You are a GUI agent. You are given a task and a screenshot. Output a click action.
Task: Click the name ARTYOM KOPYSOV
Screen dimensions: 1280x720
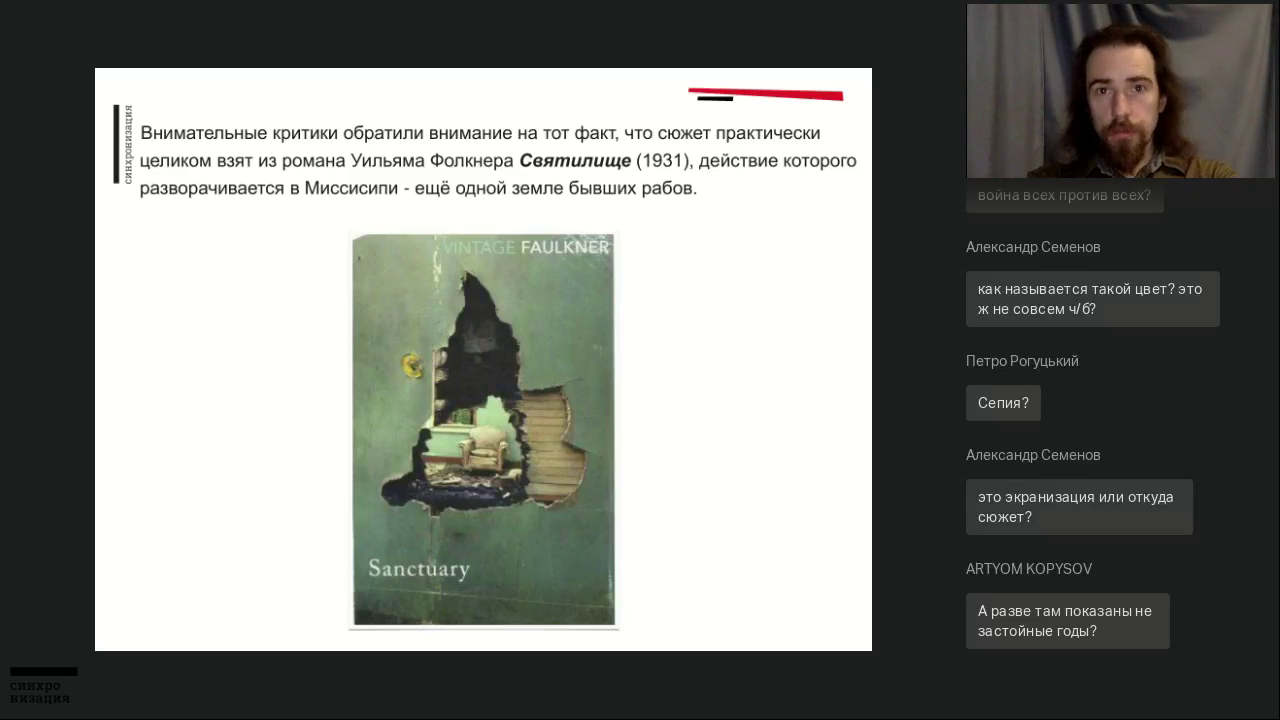[1029, 569]
